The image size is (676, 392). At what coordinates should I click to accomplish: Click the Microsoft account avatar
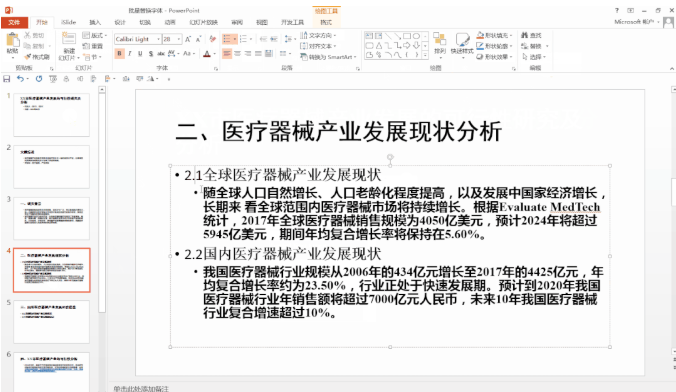(668, 22)
